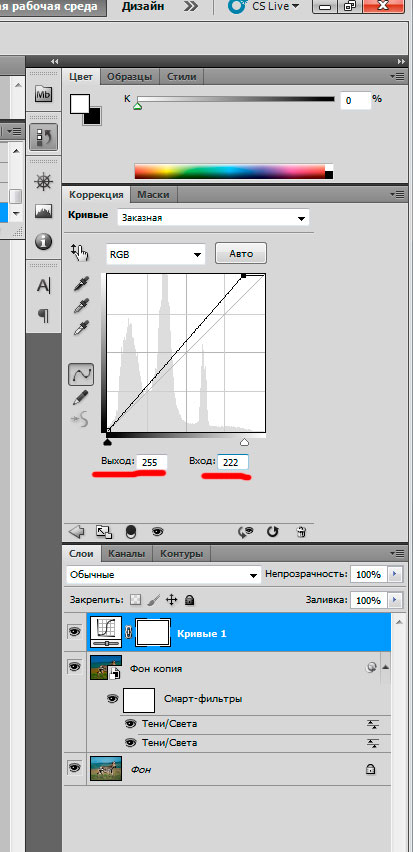Click the reset adjustment circular arrow icon
413x852 pixels.
[x=273, y=531]
